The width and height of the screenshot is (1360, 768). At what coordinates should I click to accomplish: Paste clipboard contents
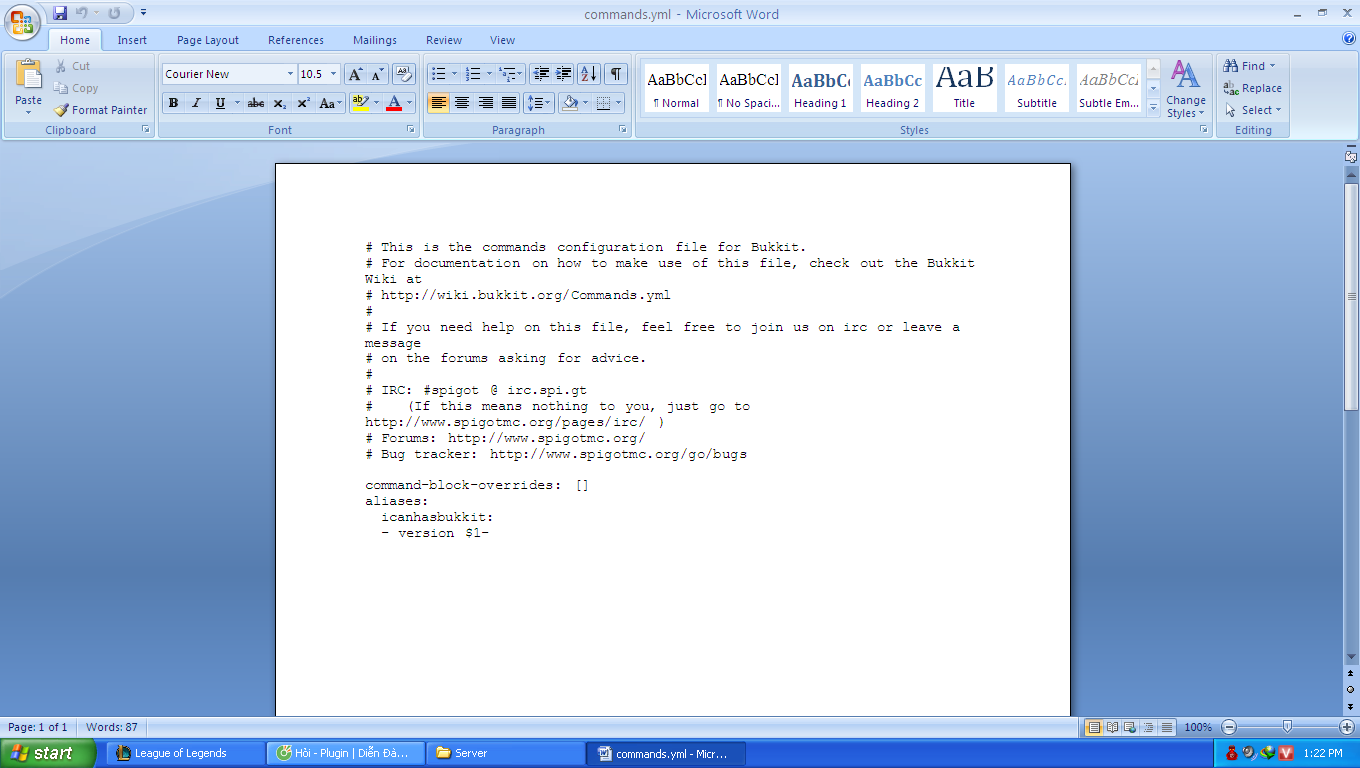[x=29, y=85]
